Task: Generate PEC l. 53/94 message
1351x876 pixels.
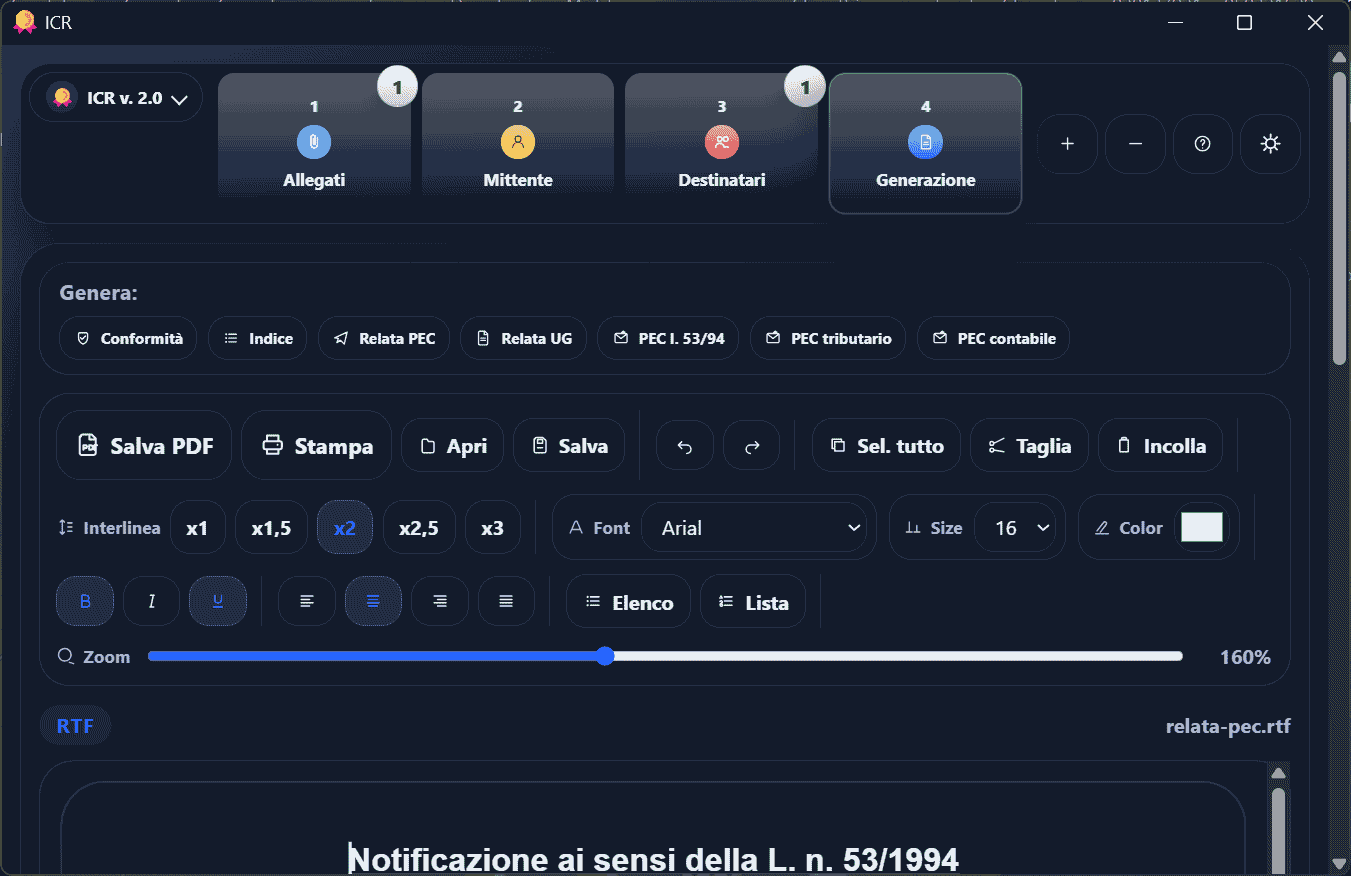Action: pos(668,338)
